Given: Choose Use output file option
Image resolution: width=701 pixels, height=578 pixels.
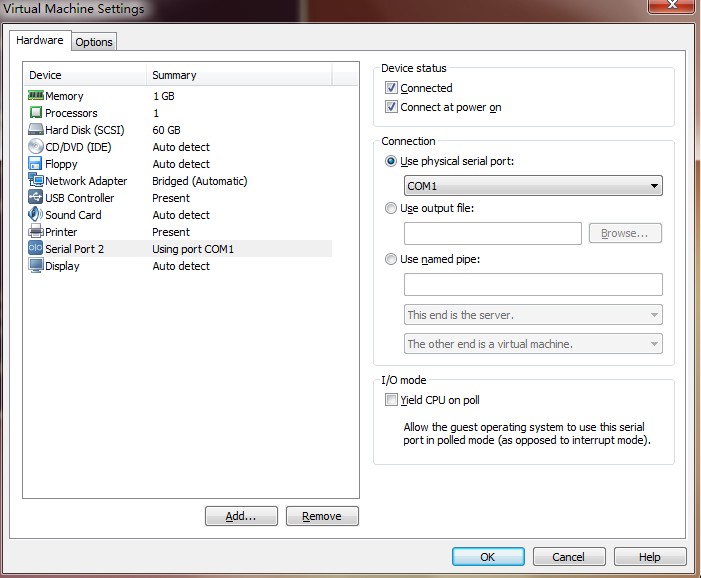Looking at the screenshot, I should click(x=391, y=208).
